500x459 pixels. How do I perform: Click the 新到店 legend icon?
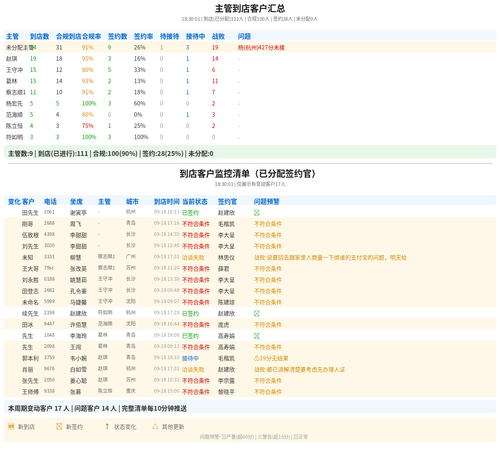coord(11,426)
